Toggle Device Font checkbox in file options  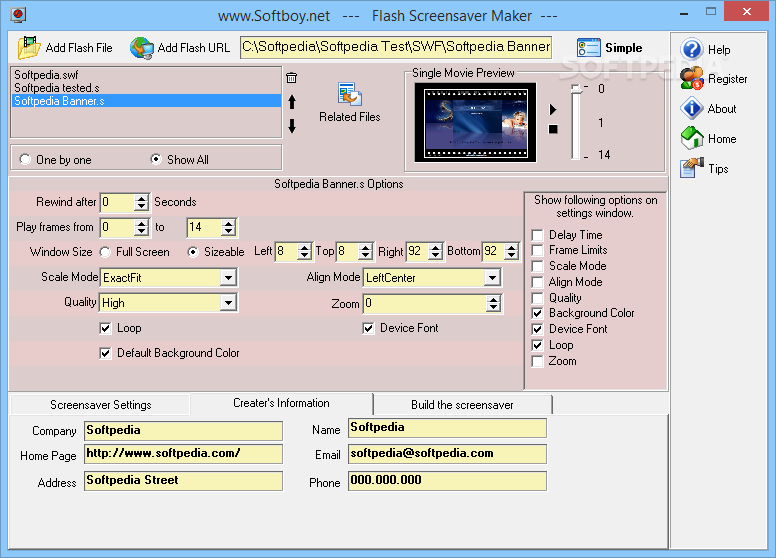368,328
